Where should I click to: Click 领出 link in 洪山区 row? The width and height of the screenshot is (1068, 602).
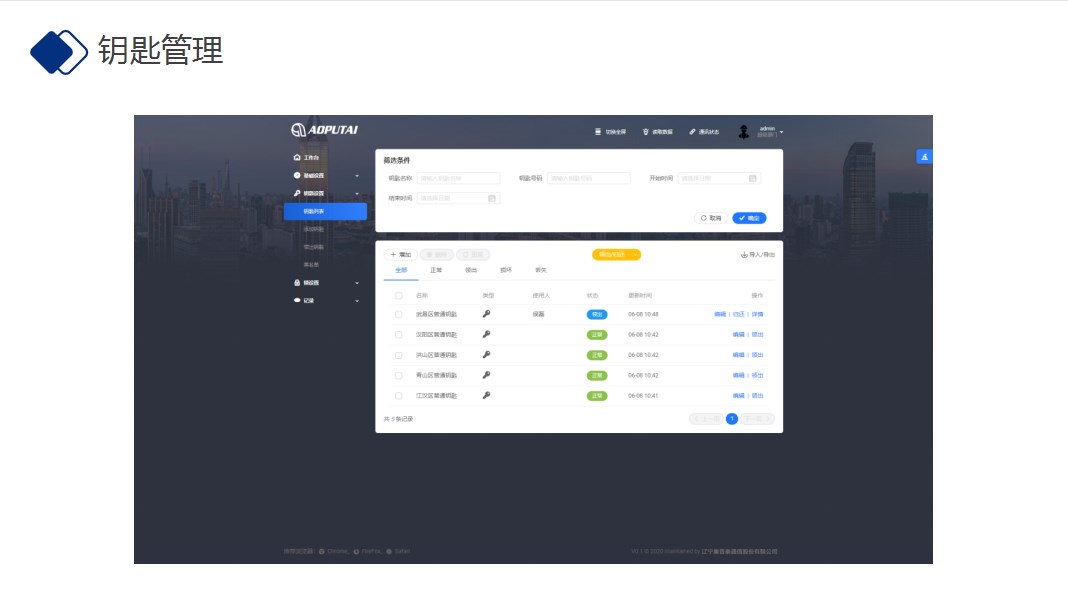(x=757, y=355)
